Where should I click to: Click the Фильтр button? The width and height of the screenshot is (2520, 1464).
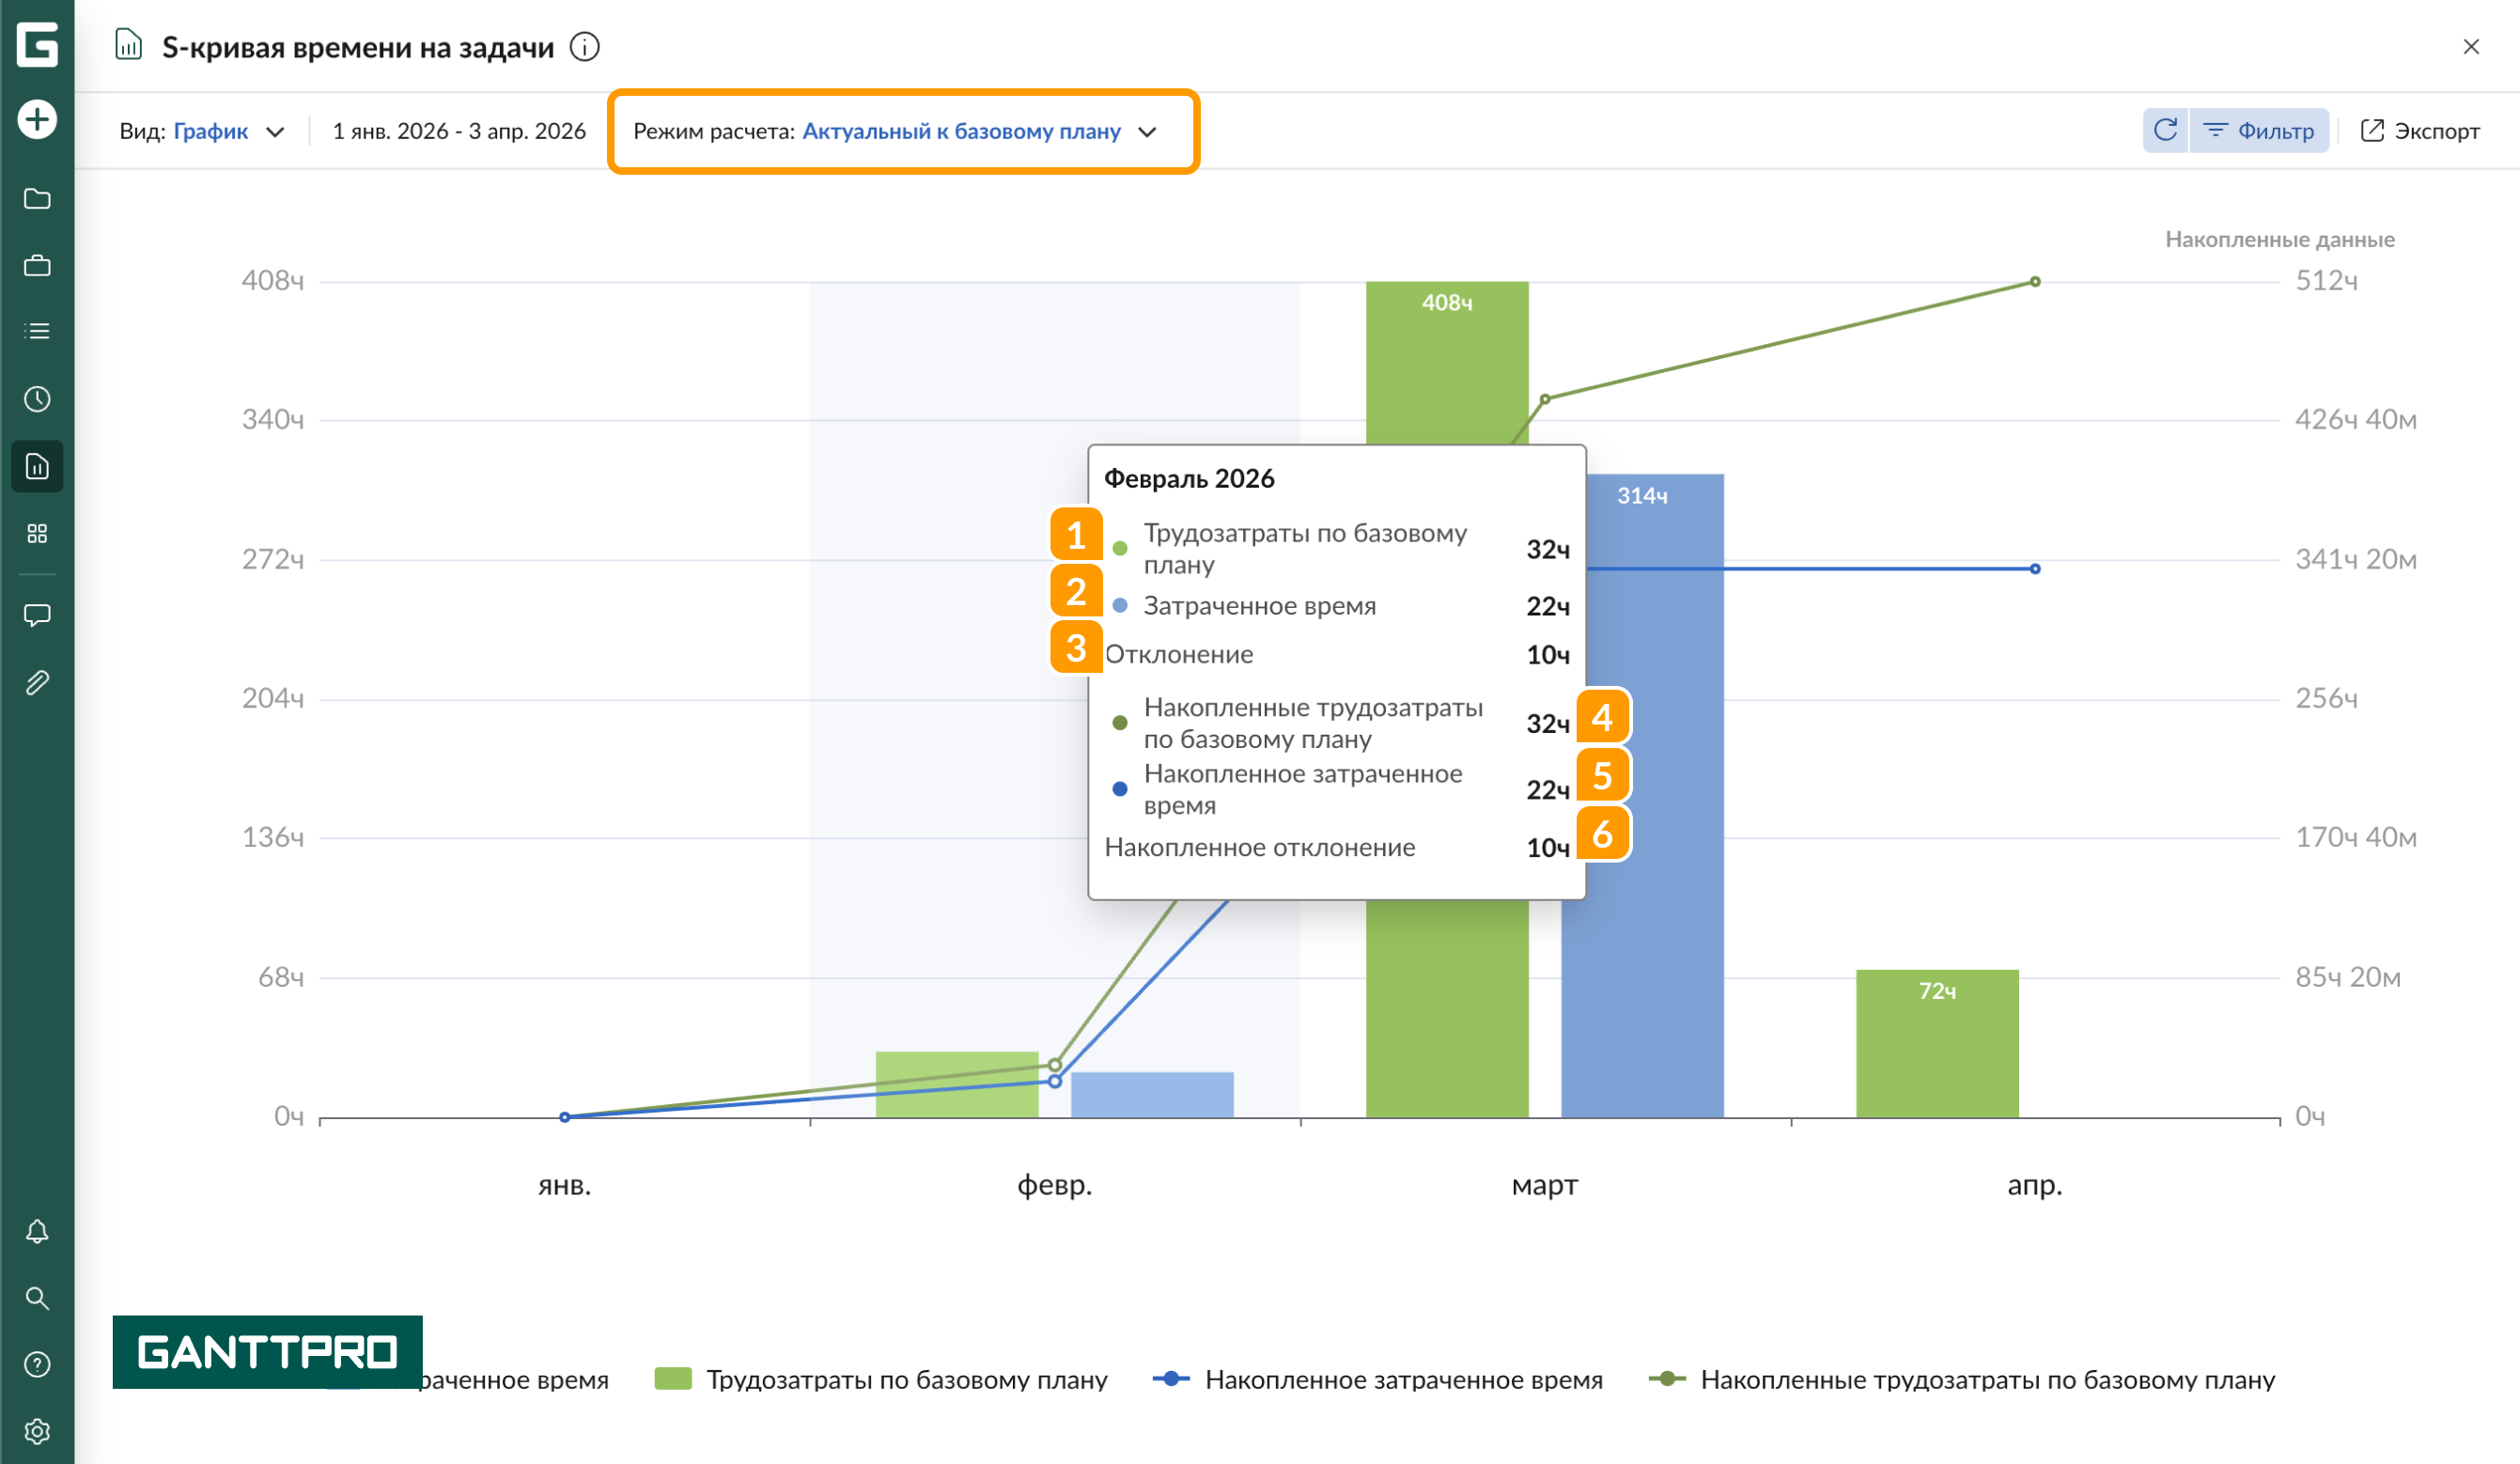tap(2259, 131)
